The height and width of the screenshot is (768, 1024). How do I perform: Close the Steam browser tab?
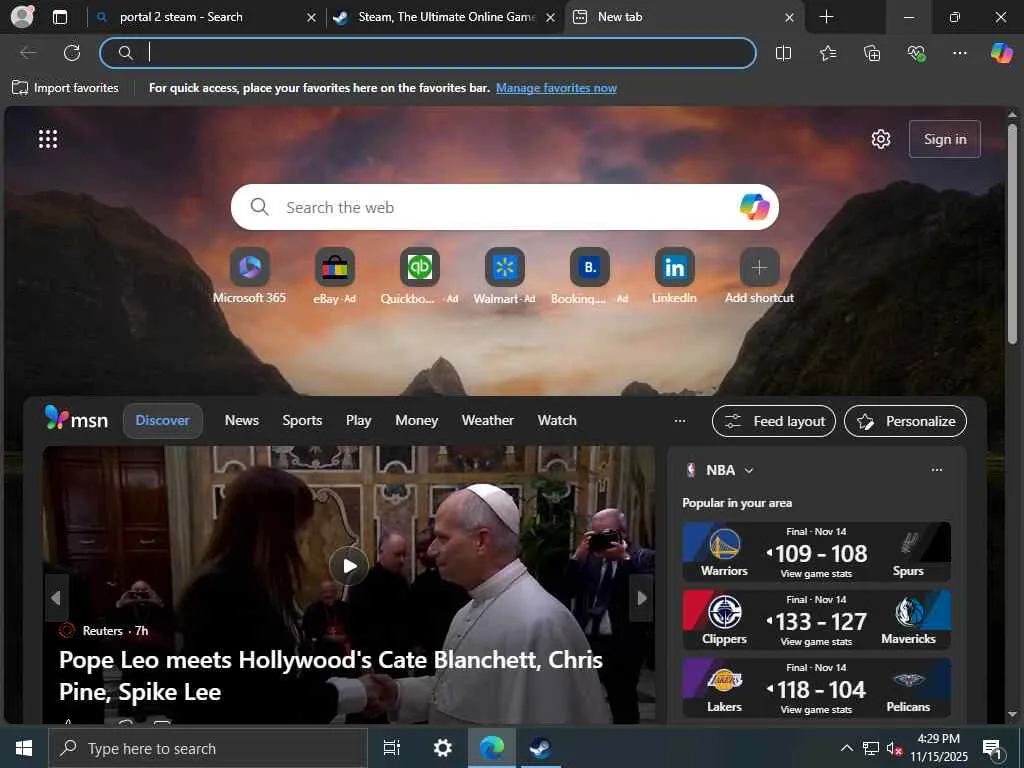pyautogui.click(x=551, y=18)
